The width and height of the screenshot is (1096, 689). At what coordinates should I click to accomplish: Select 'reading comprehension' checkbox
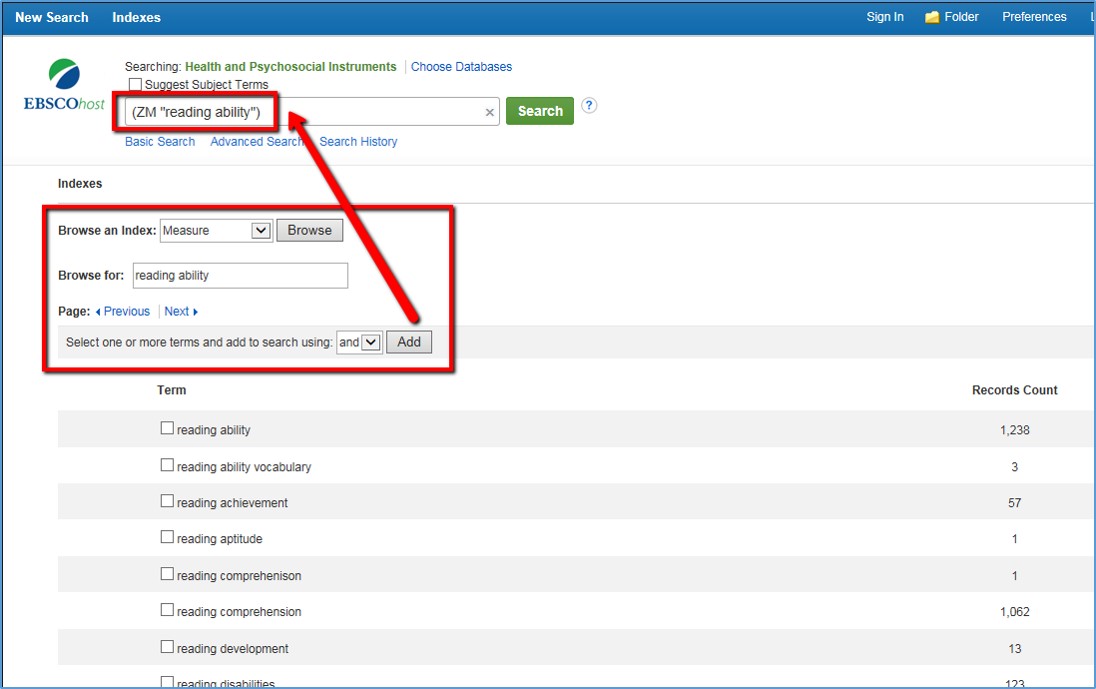pos(167,610)
